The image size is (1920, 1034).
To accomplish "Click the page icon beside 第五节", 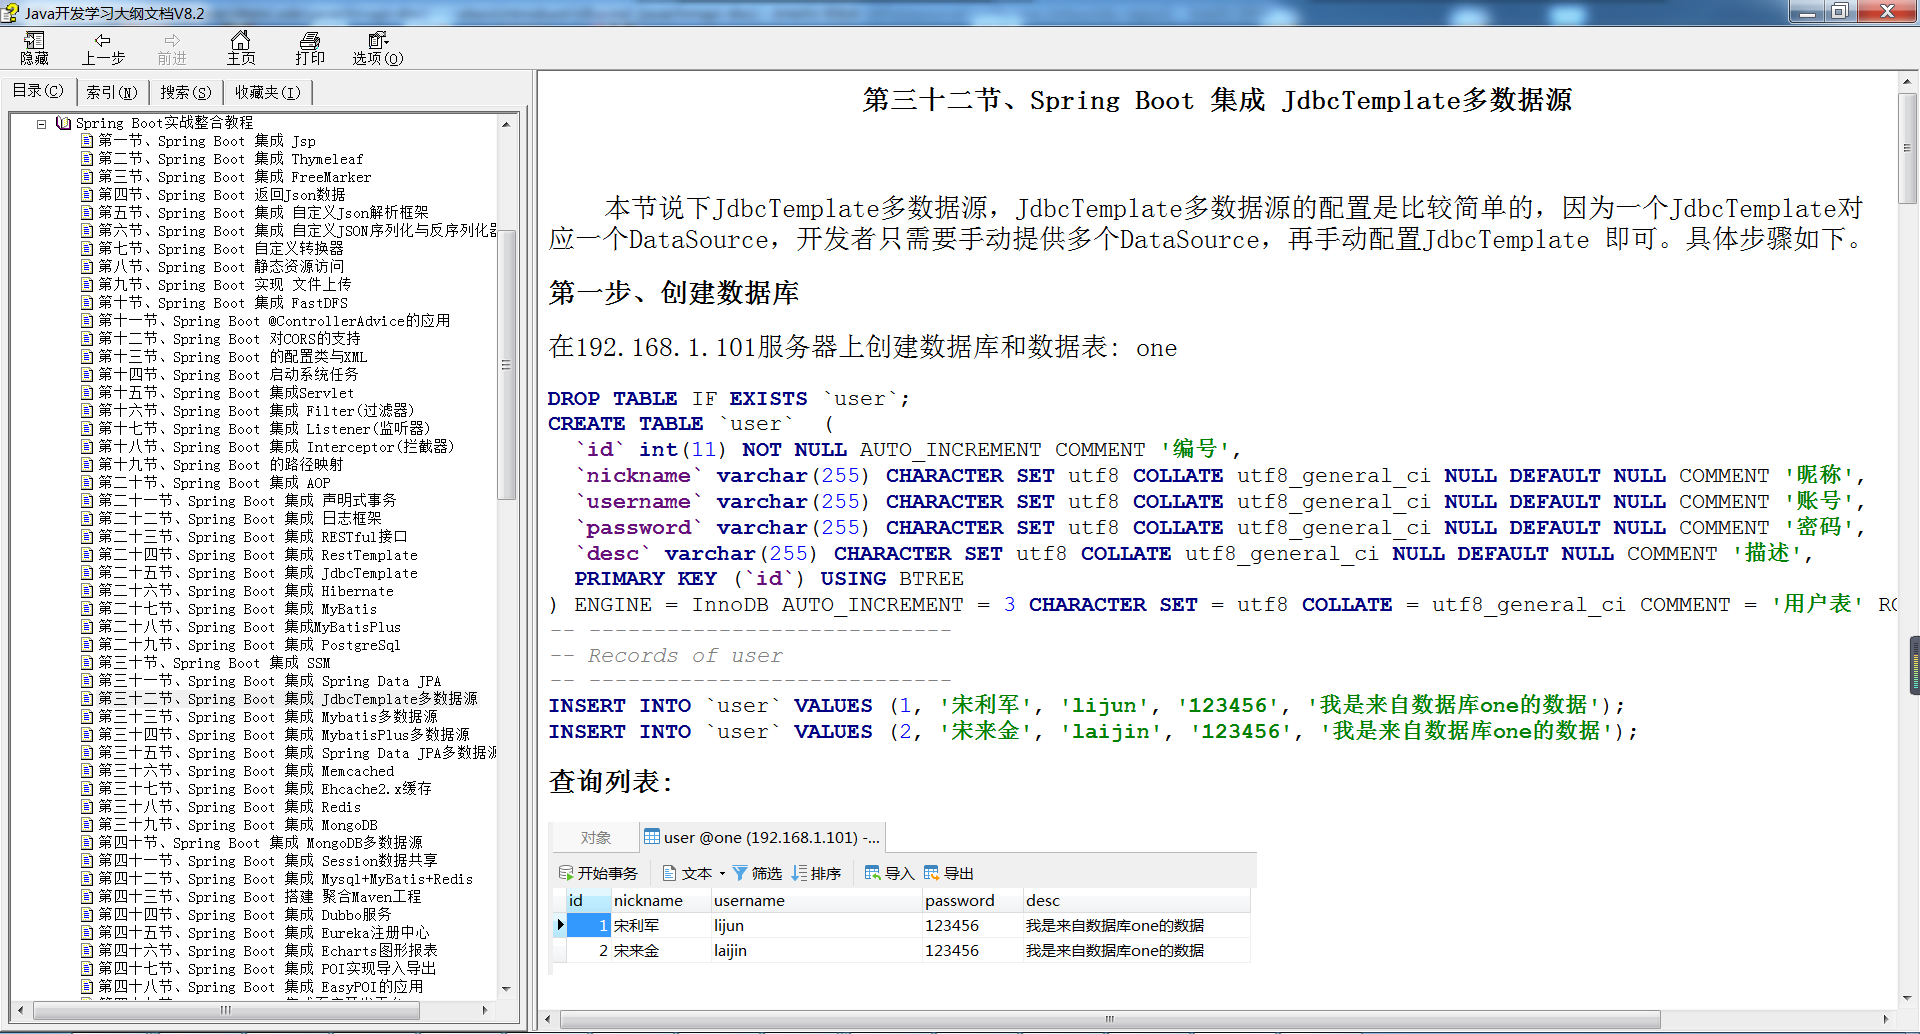I will (x=87, y=213).
